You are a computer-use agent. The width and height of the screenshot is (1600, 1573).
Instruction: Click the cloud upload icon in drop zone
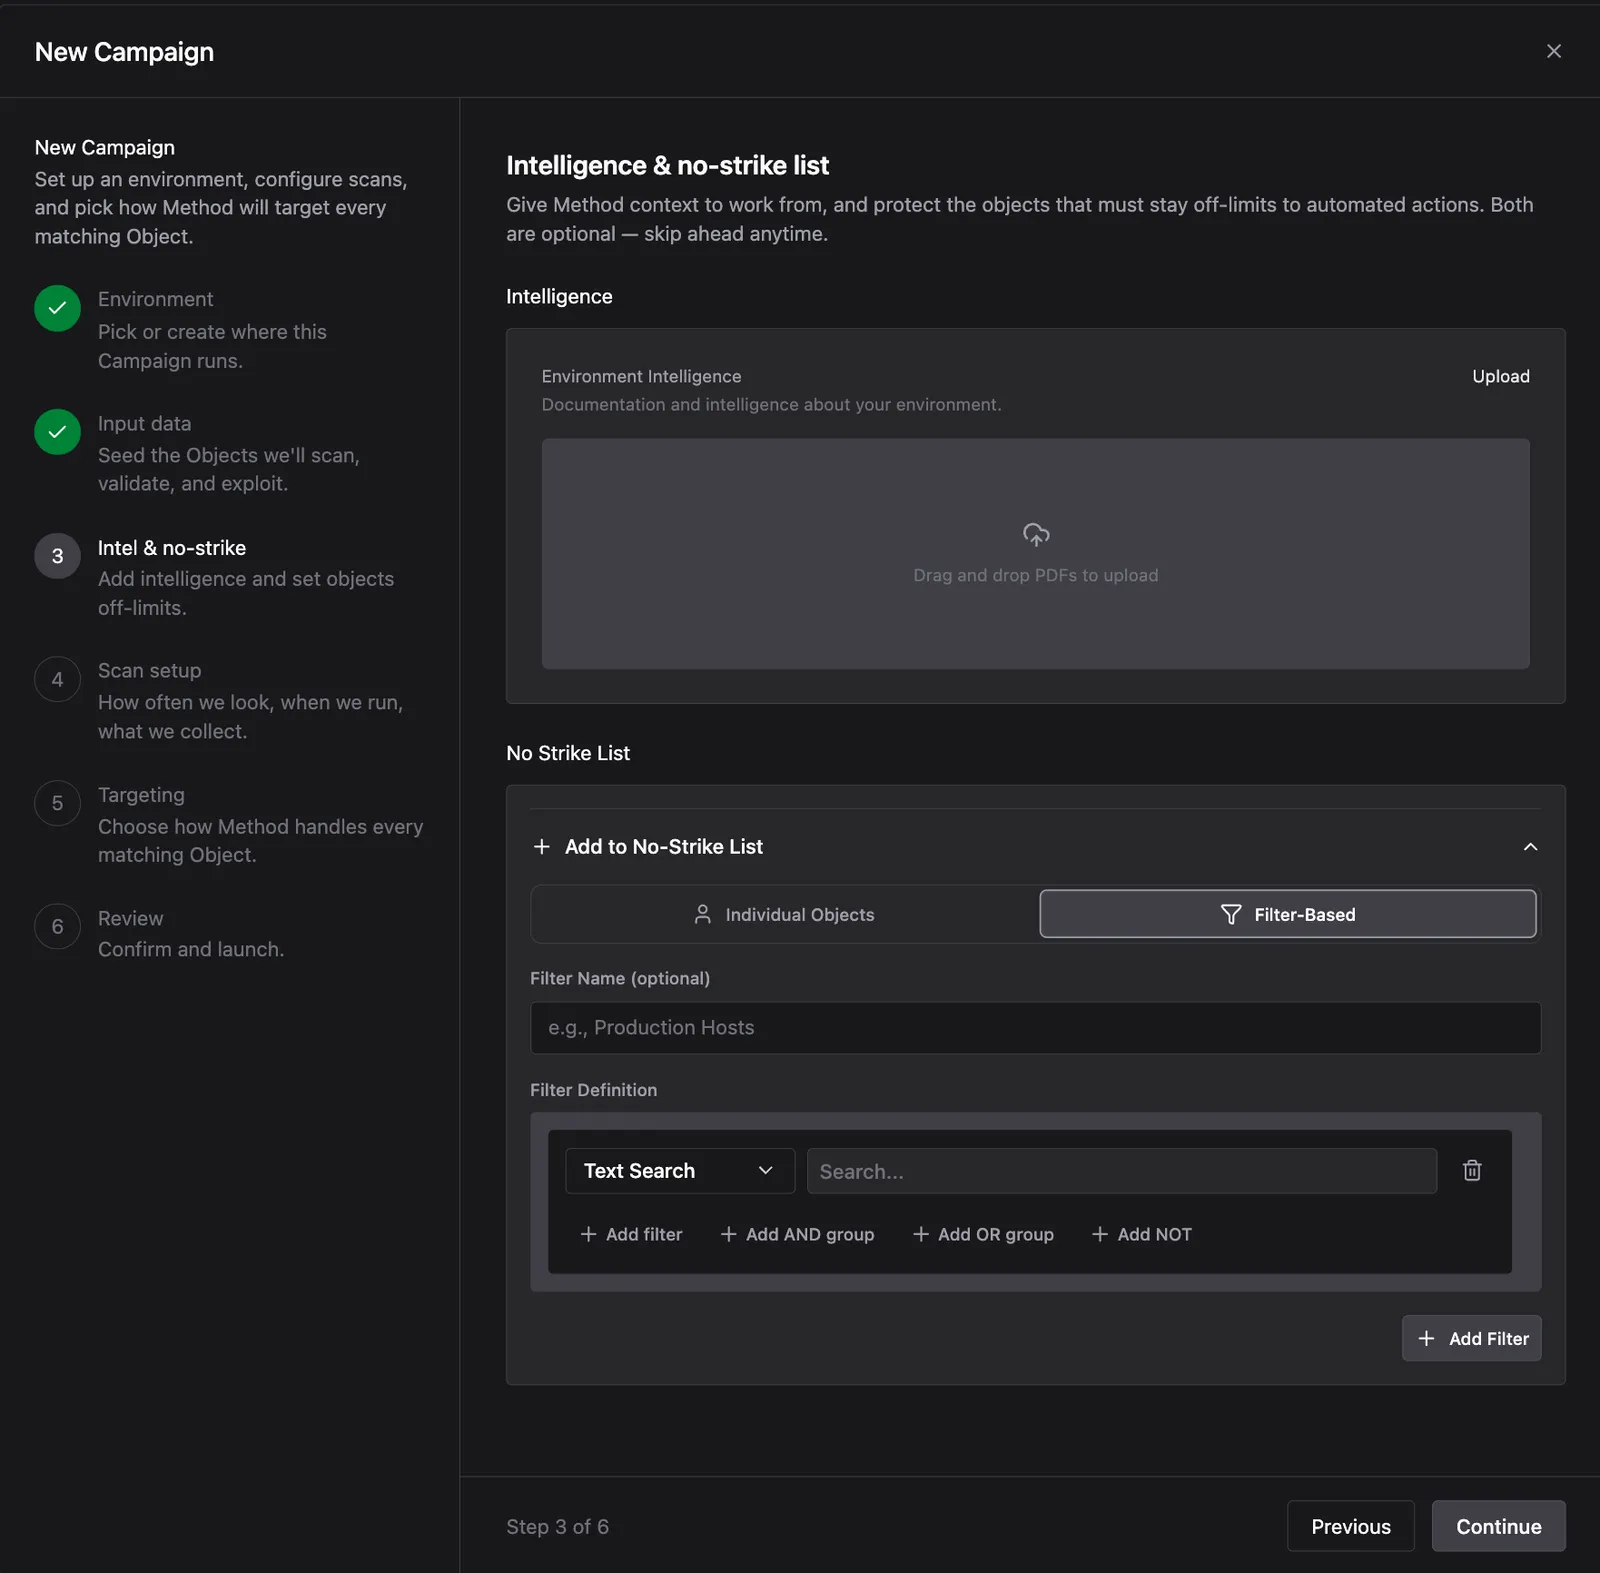click(x=1036, y=534)
